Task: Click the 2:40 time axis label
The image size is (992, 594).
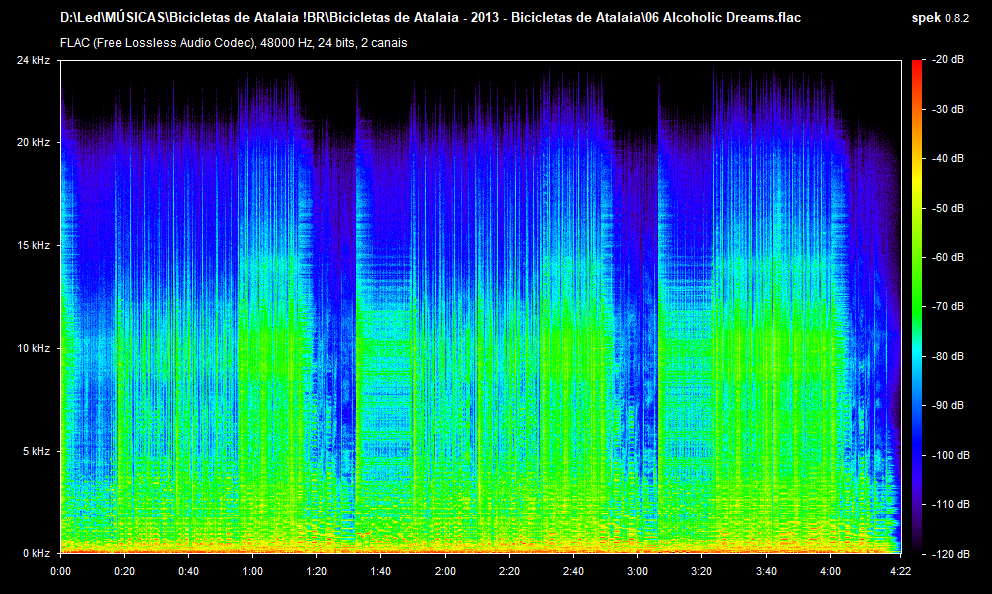Action: coord(573,571)
